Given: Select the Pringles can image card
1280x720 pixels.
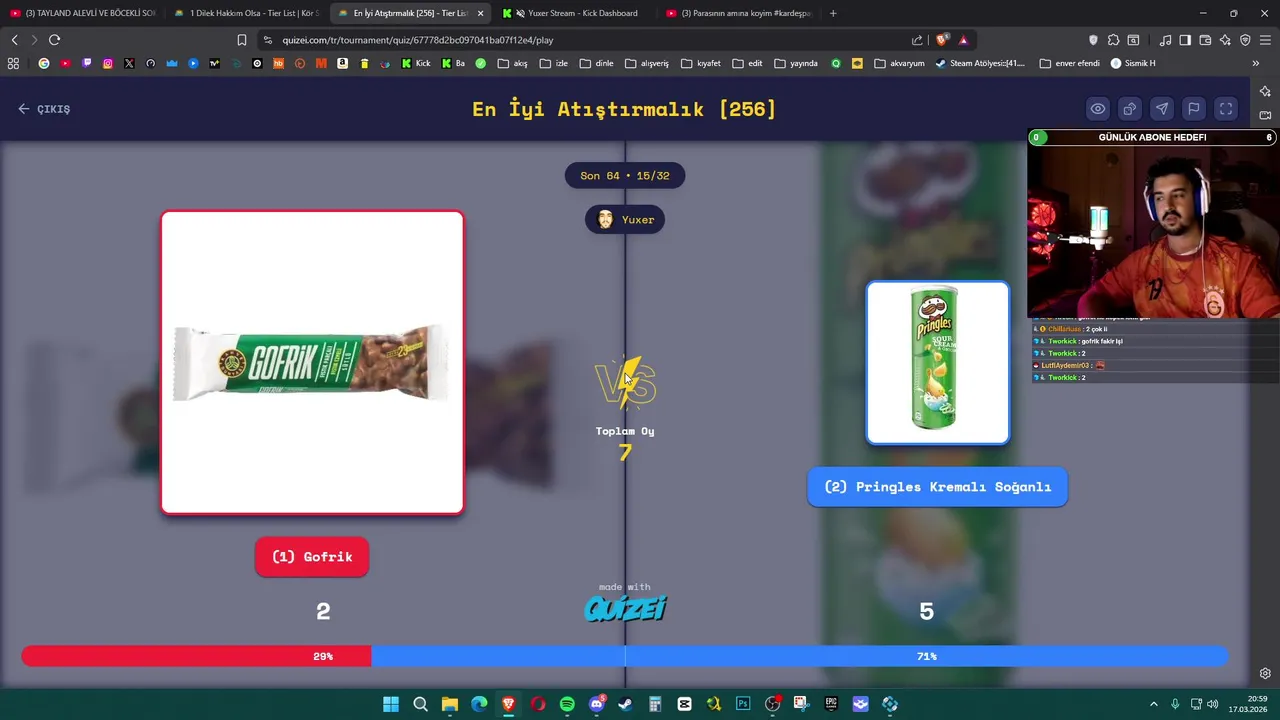Looking at the screenshot, I should [938, 362].
